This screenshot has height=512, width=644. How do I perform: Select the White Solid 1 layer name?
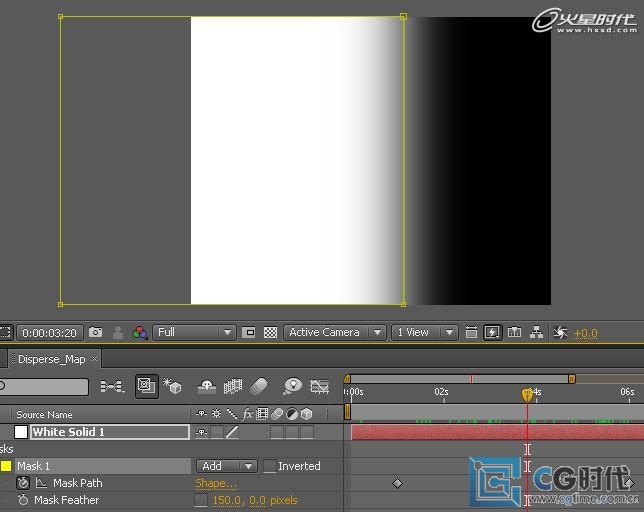click(x=110, y=432)
